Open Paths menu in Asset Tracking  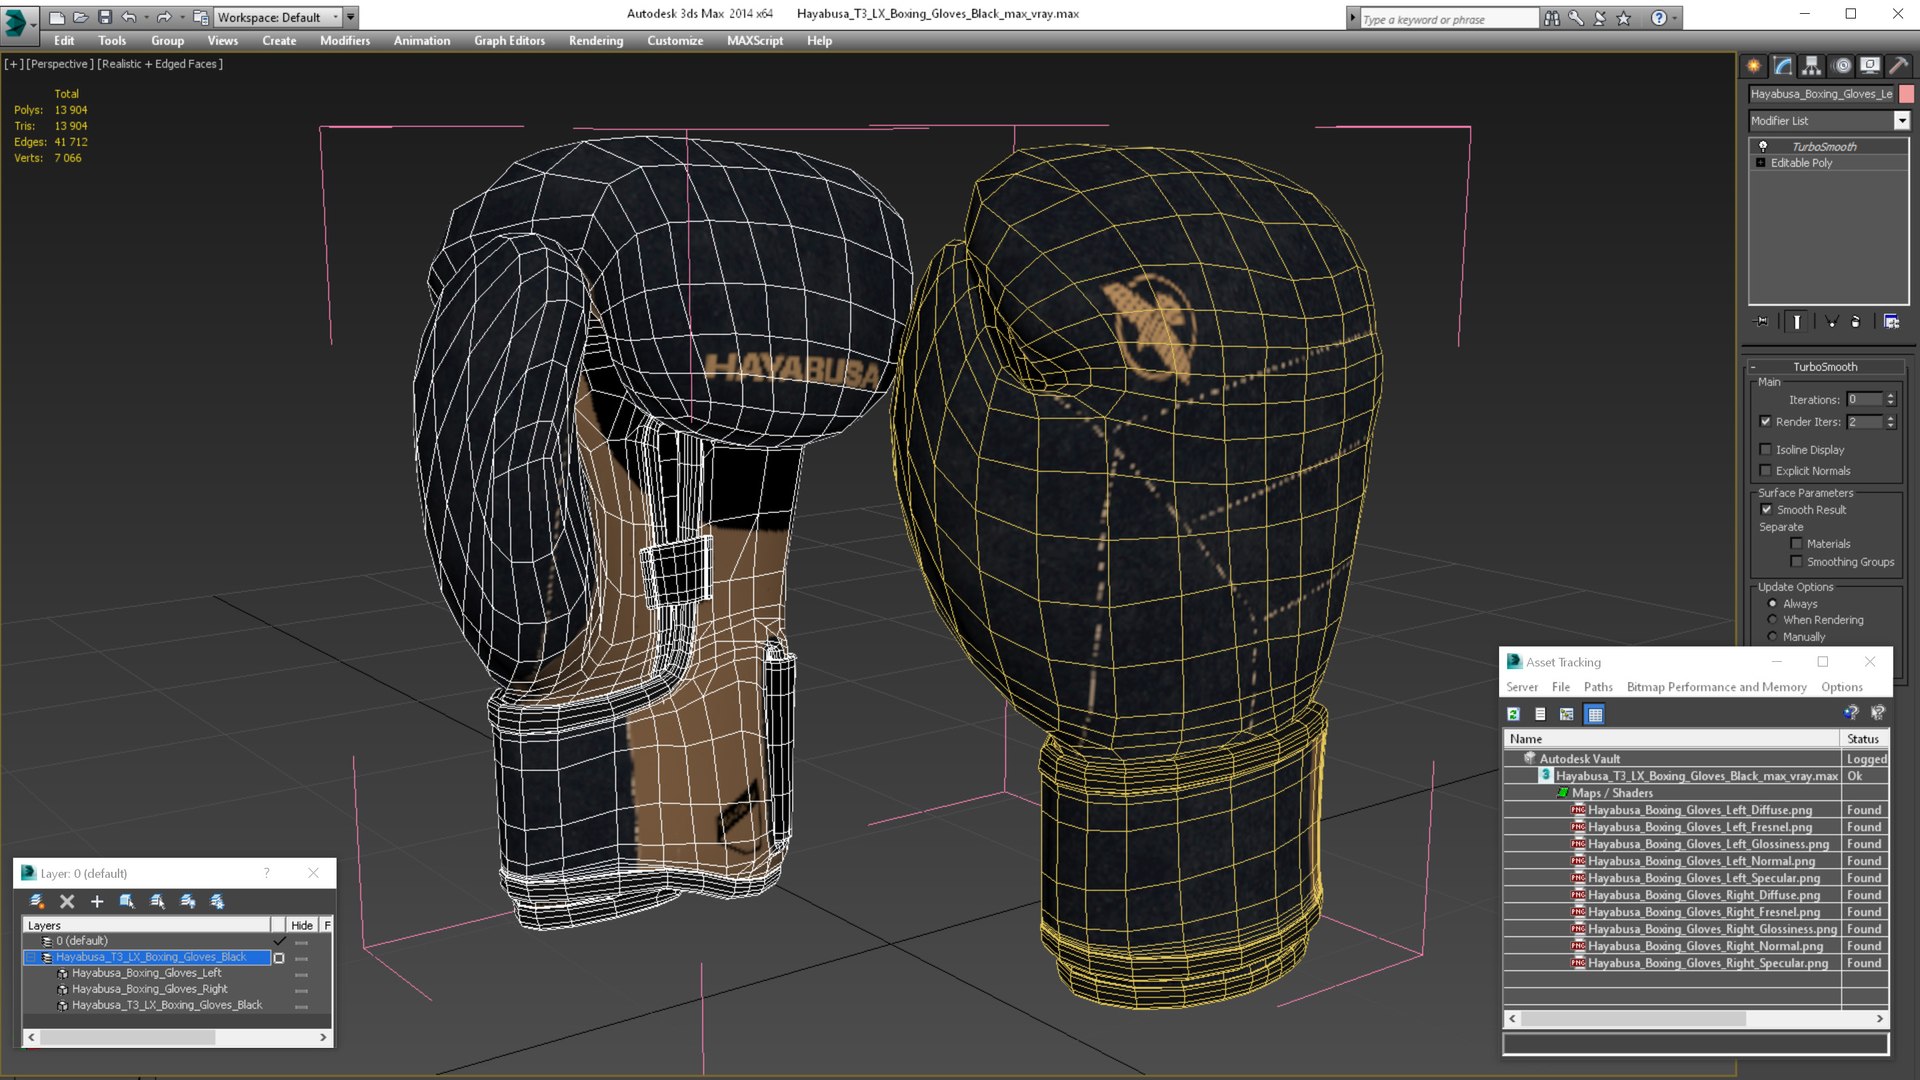1598,687
